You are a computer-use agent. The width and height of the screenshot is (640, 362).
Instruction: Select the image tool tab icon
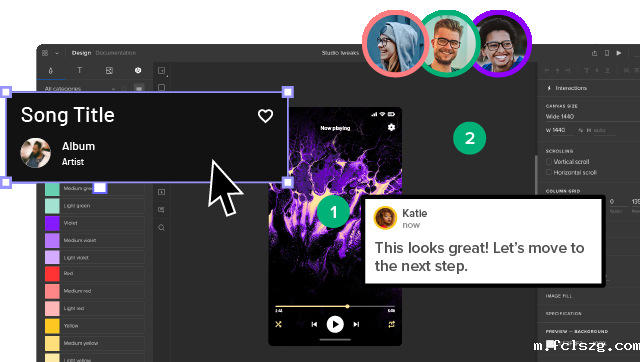(x=109, y=71)
